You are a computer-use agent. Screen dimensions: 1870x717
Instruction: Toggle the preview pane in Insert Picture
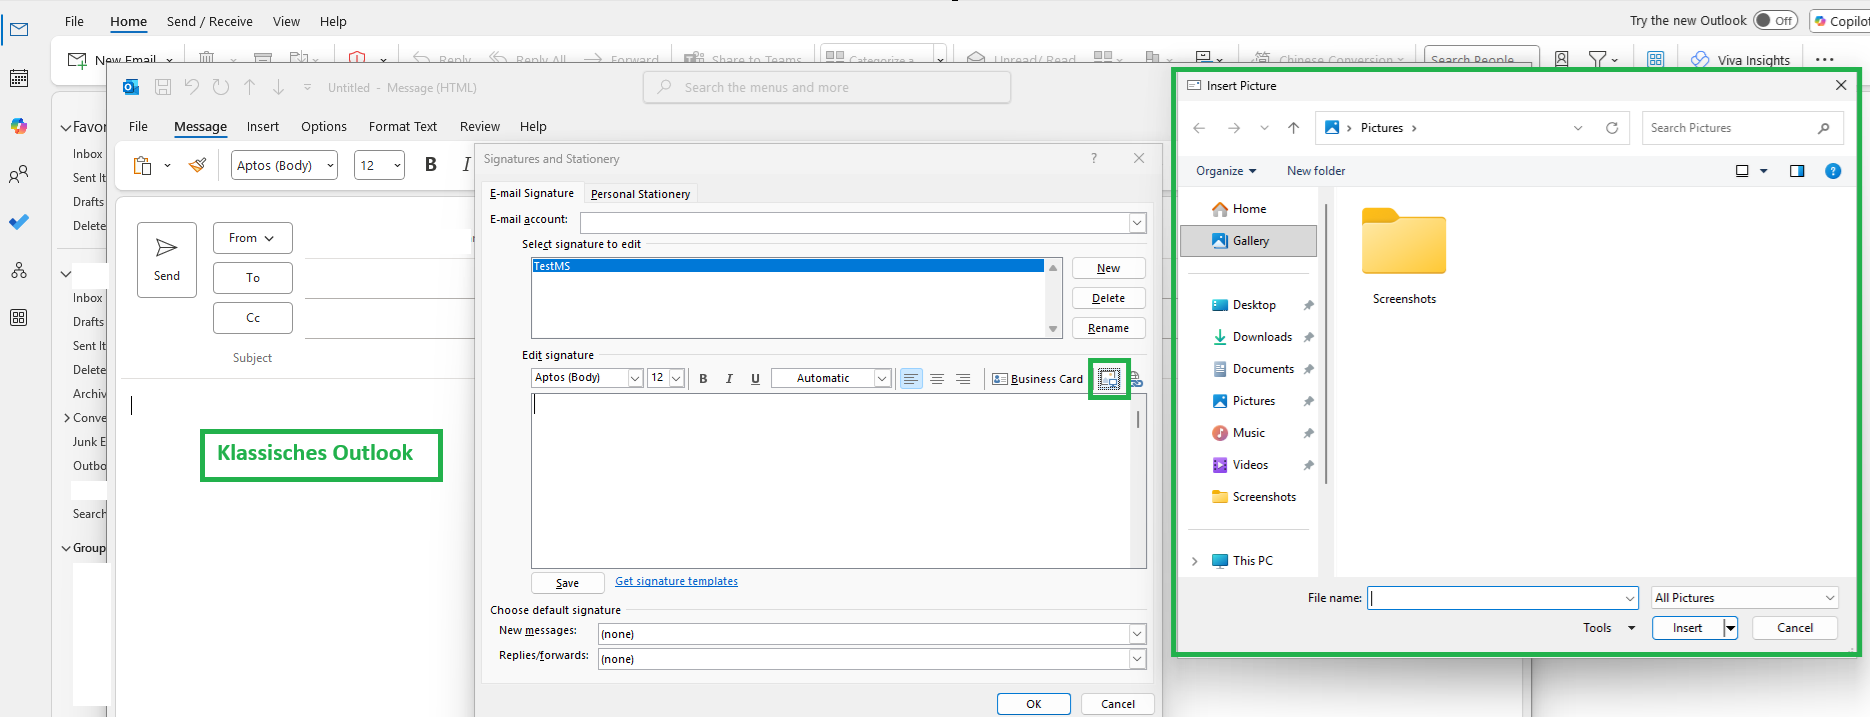pos(1797,171)
